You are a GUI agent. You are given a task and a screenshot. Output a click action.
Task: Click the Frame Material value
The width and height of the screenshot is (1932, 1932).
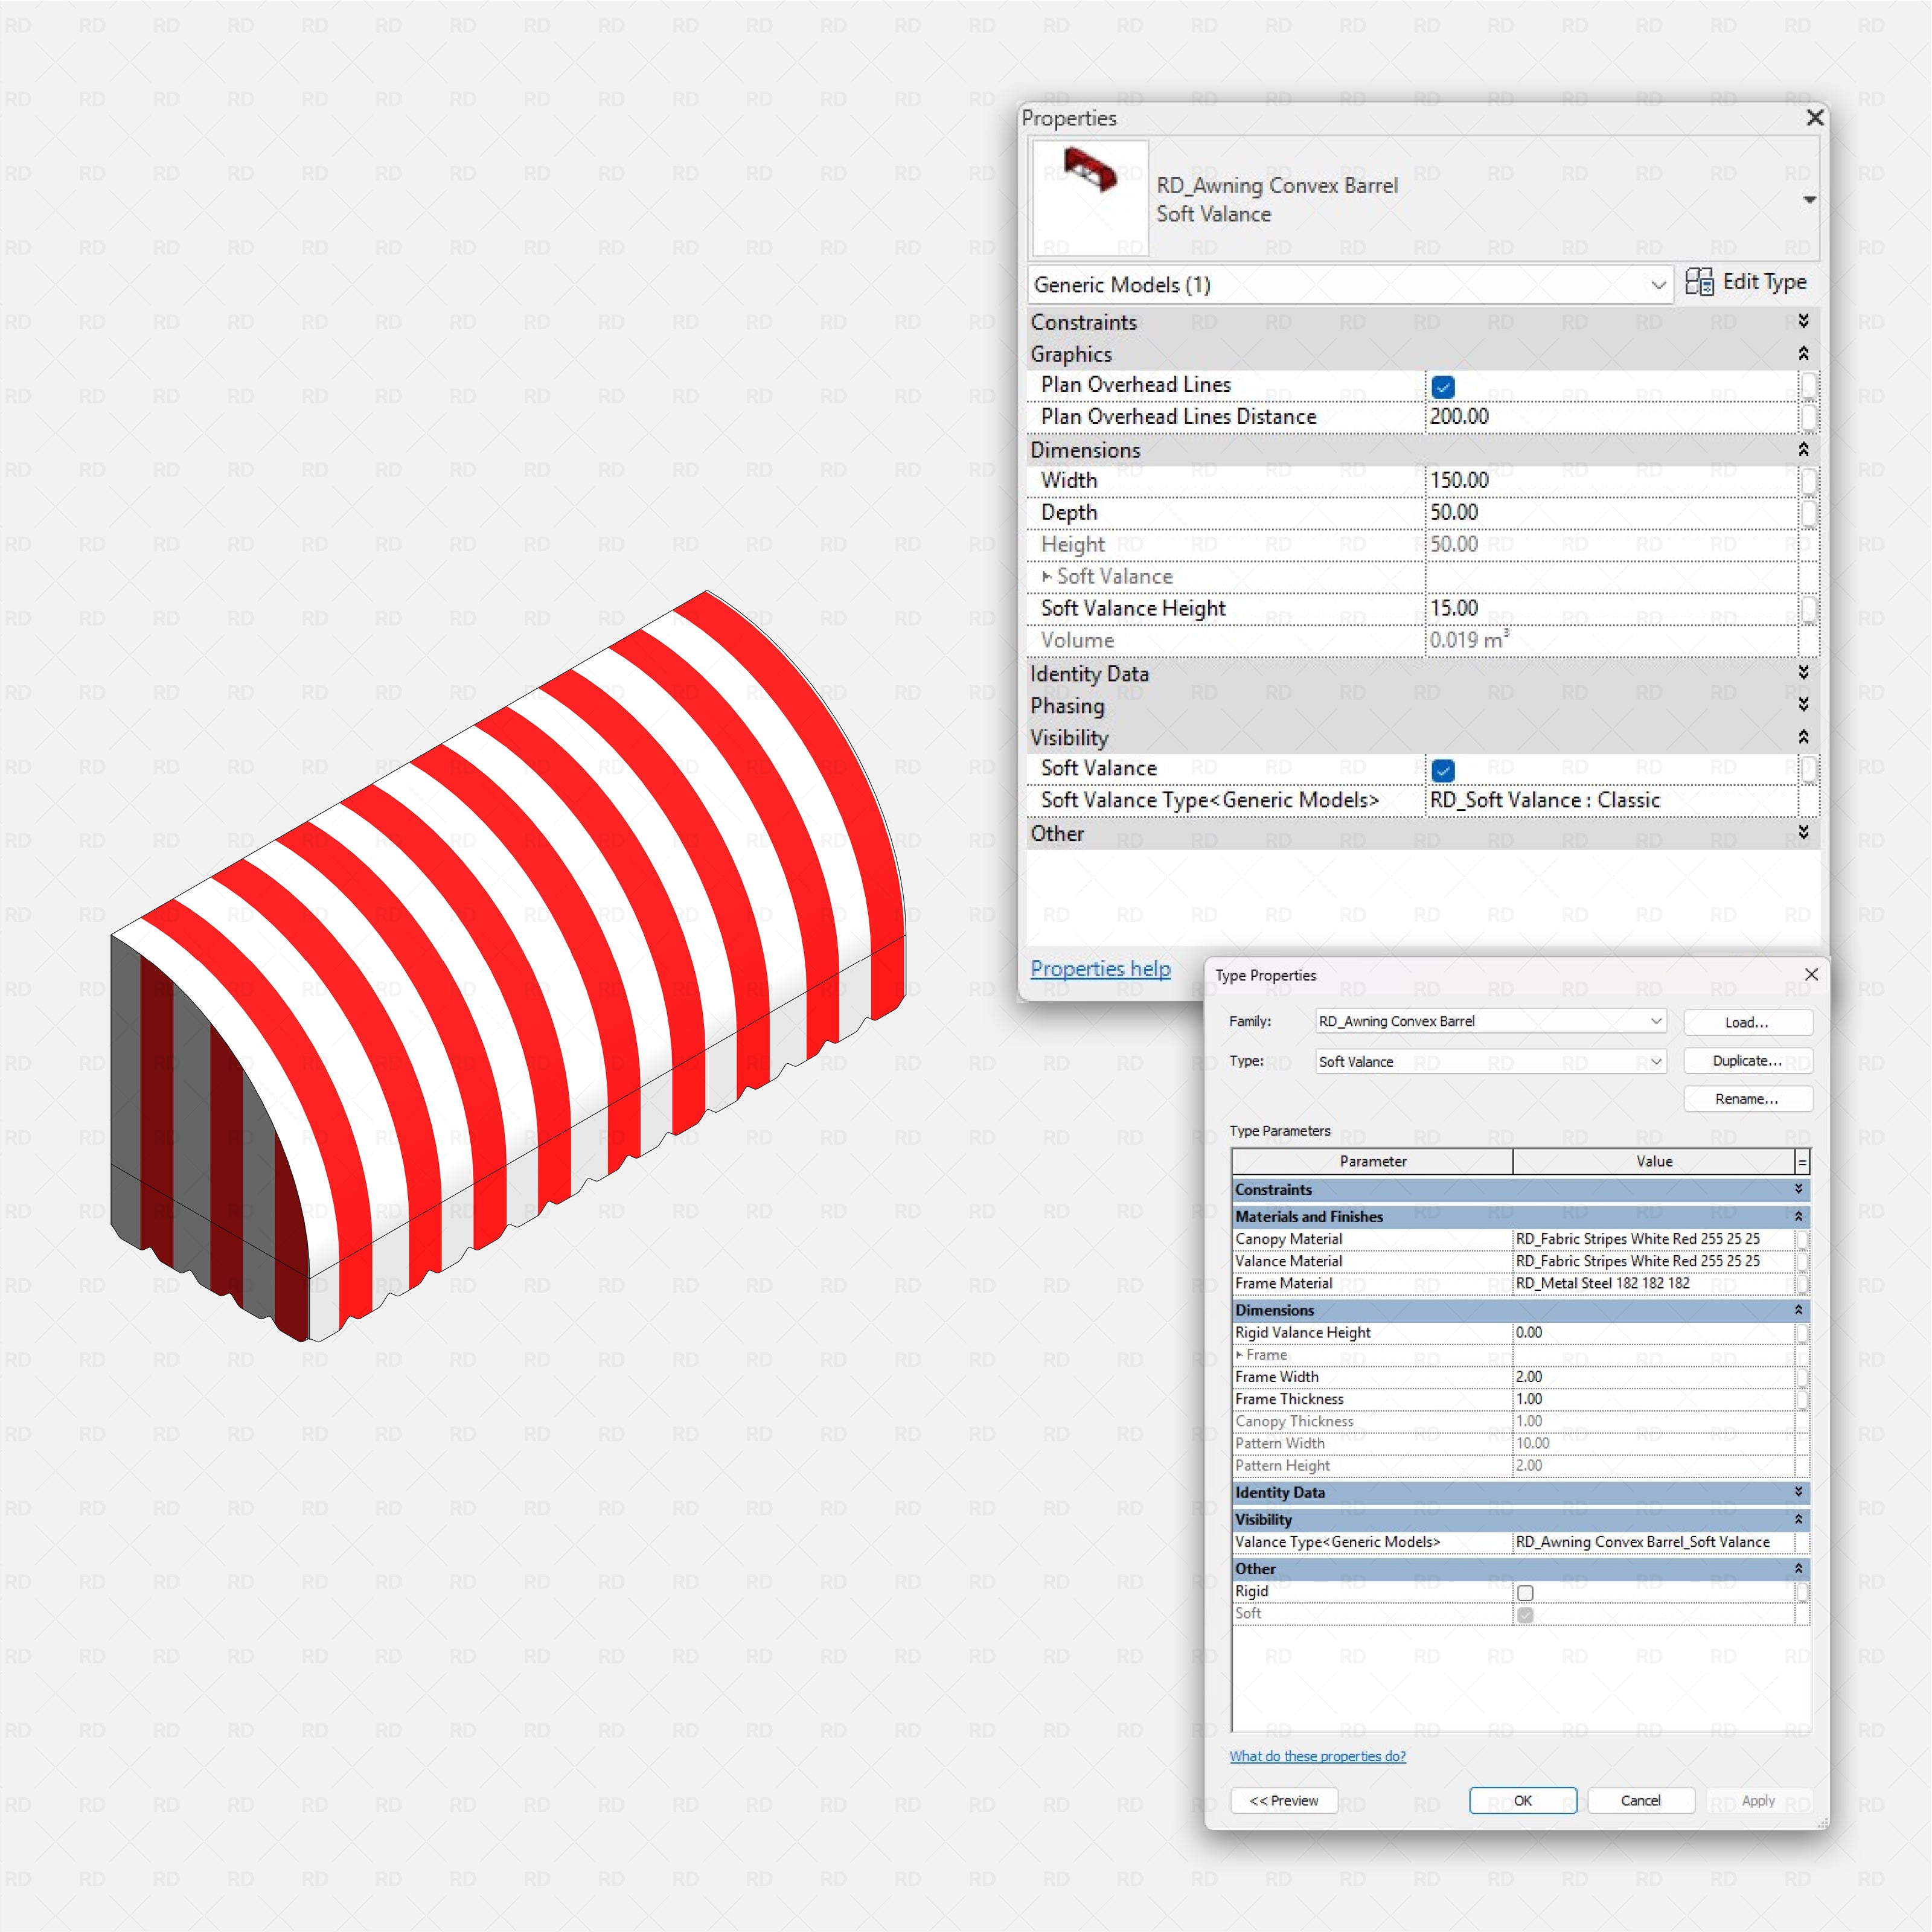[1654, 1283]
